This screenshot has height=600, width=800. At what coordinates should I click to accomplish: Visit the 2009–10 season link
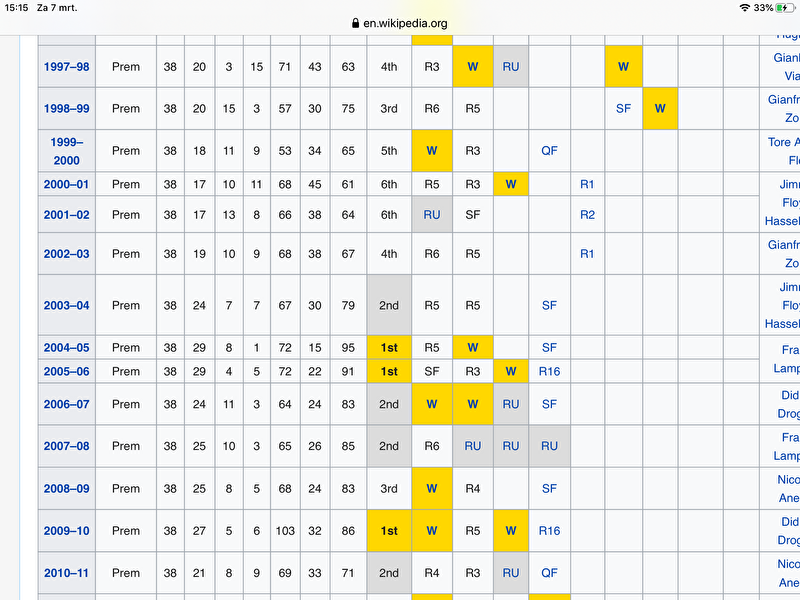pos(66,531)
